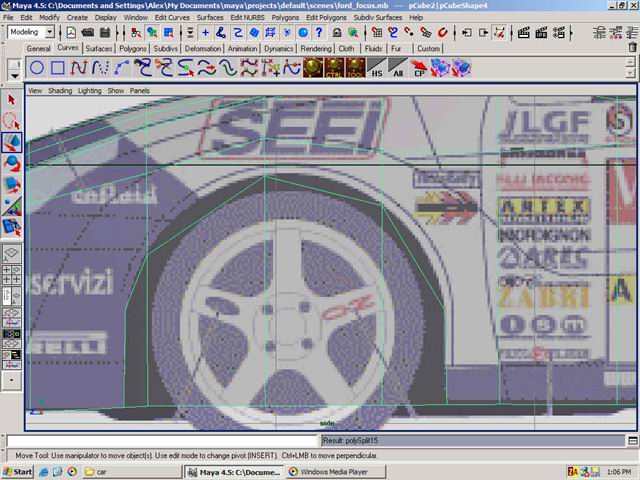The width and height of the screenshot is (640, 480).
Task: Select the arrow Select tool
Action: click(12, 100)
